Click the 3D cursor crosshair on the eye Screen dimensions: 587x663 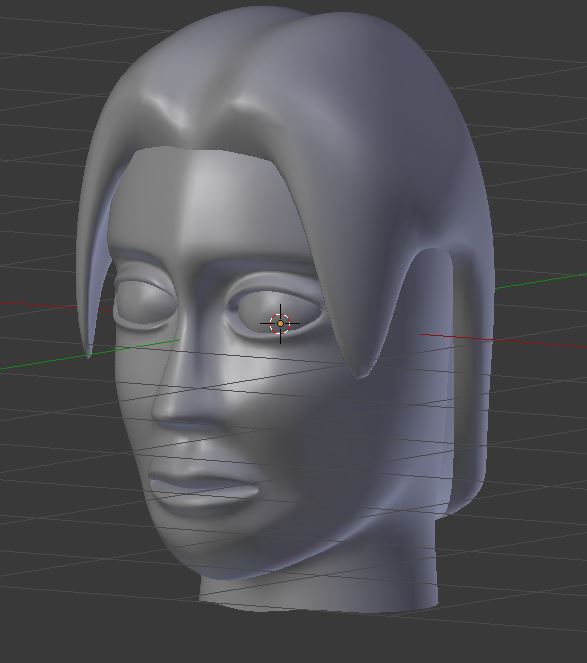280,324
